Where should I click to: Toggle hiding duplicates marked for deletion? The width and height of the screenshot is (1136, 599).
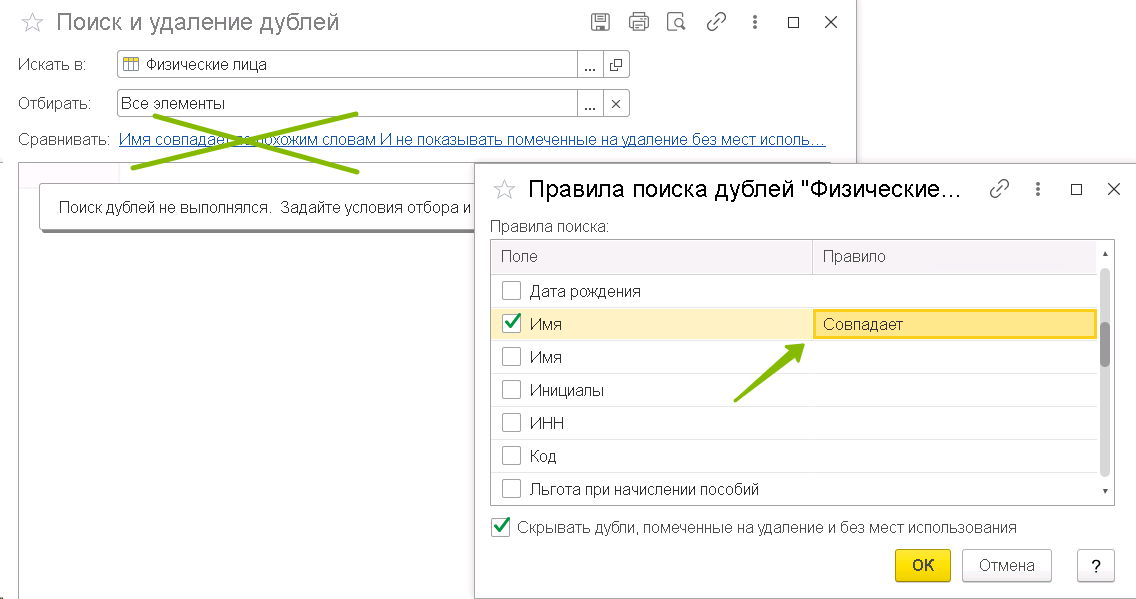pyautogui.click(x=501, y=527)
